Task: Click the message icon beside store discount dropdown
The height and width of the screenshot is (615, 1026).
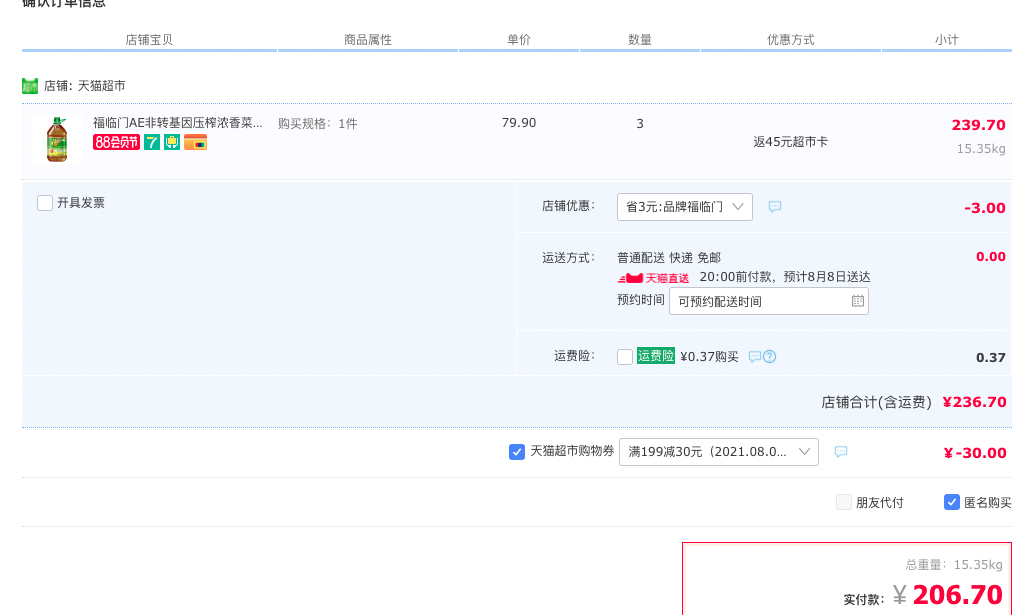Action: coord(775,207)
